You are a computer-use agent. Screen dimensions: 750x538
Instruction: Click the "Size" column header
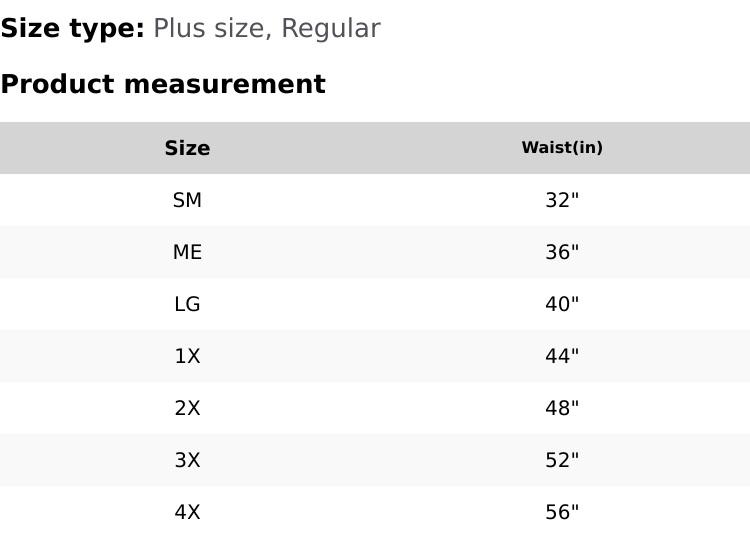187,148
